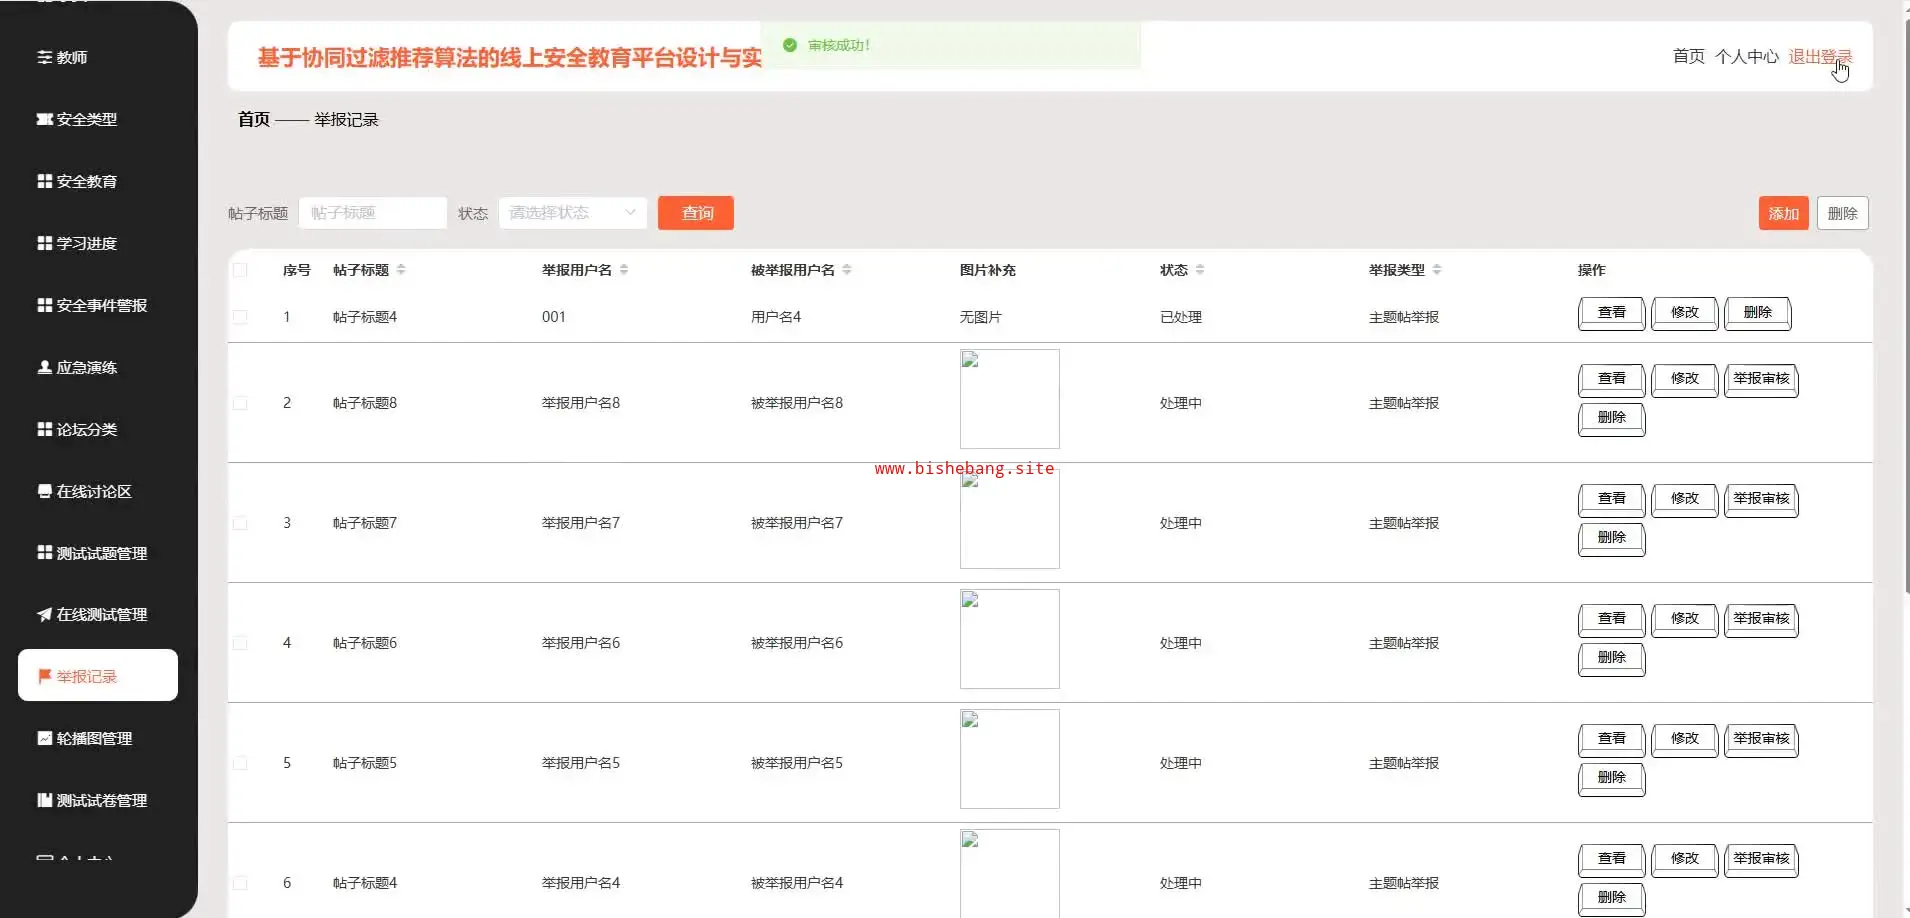Click 首页 in the breadcrumb
The width and height of the screenshot is (1910, 918).
[254, 120]
